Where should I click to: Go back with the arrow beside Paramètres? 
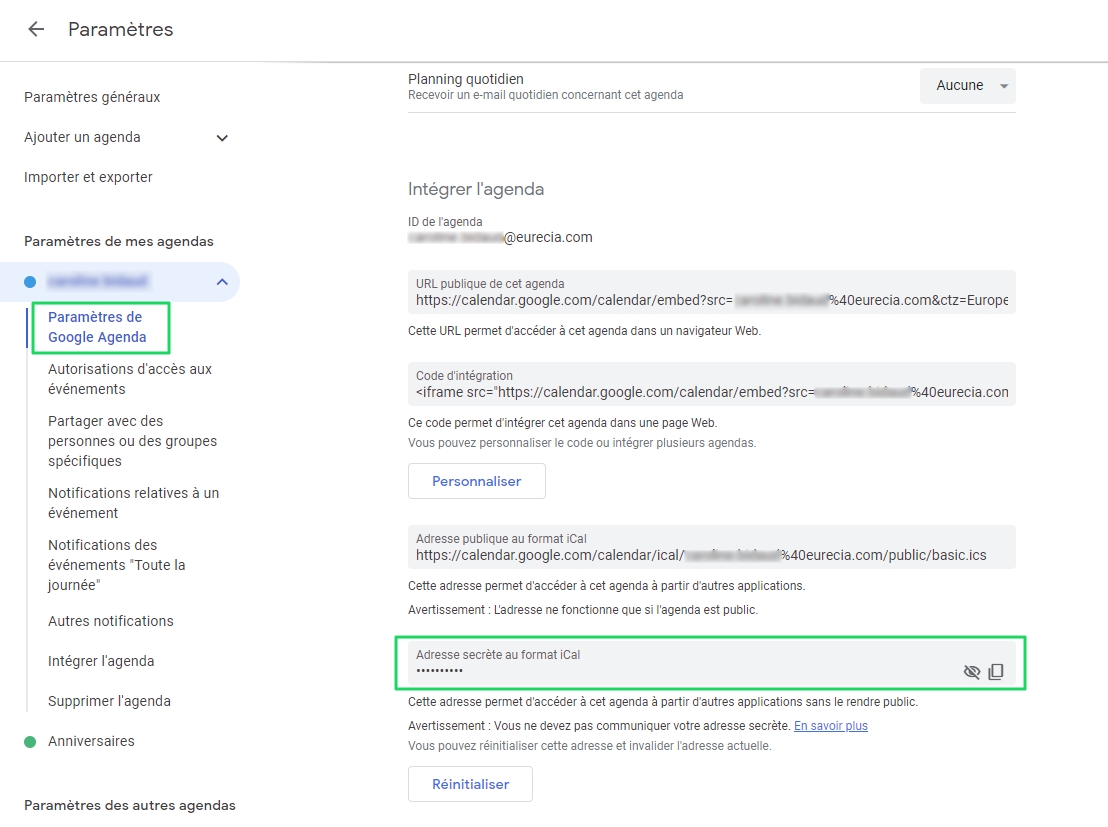tap(36, 29)
